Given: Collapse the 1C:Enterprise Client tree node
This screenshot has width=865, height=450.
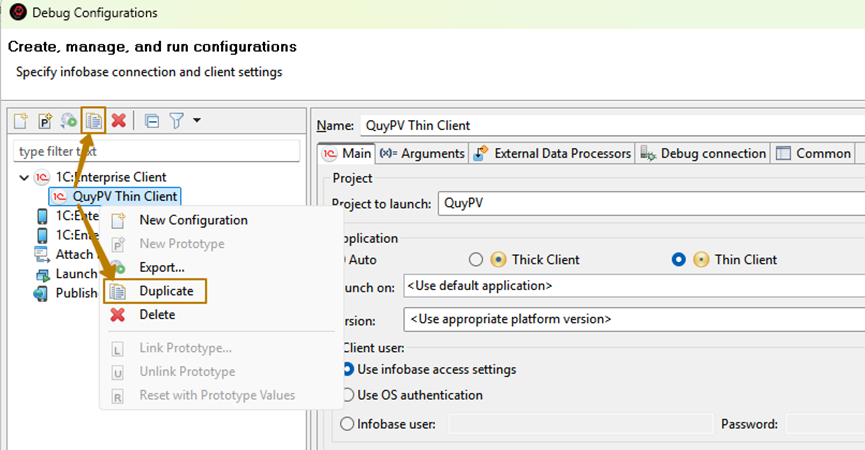Looking at the screenshot, I should coord(24,178).
